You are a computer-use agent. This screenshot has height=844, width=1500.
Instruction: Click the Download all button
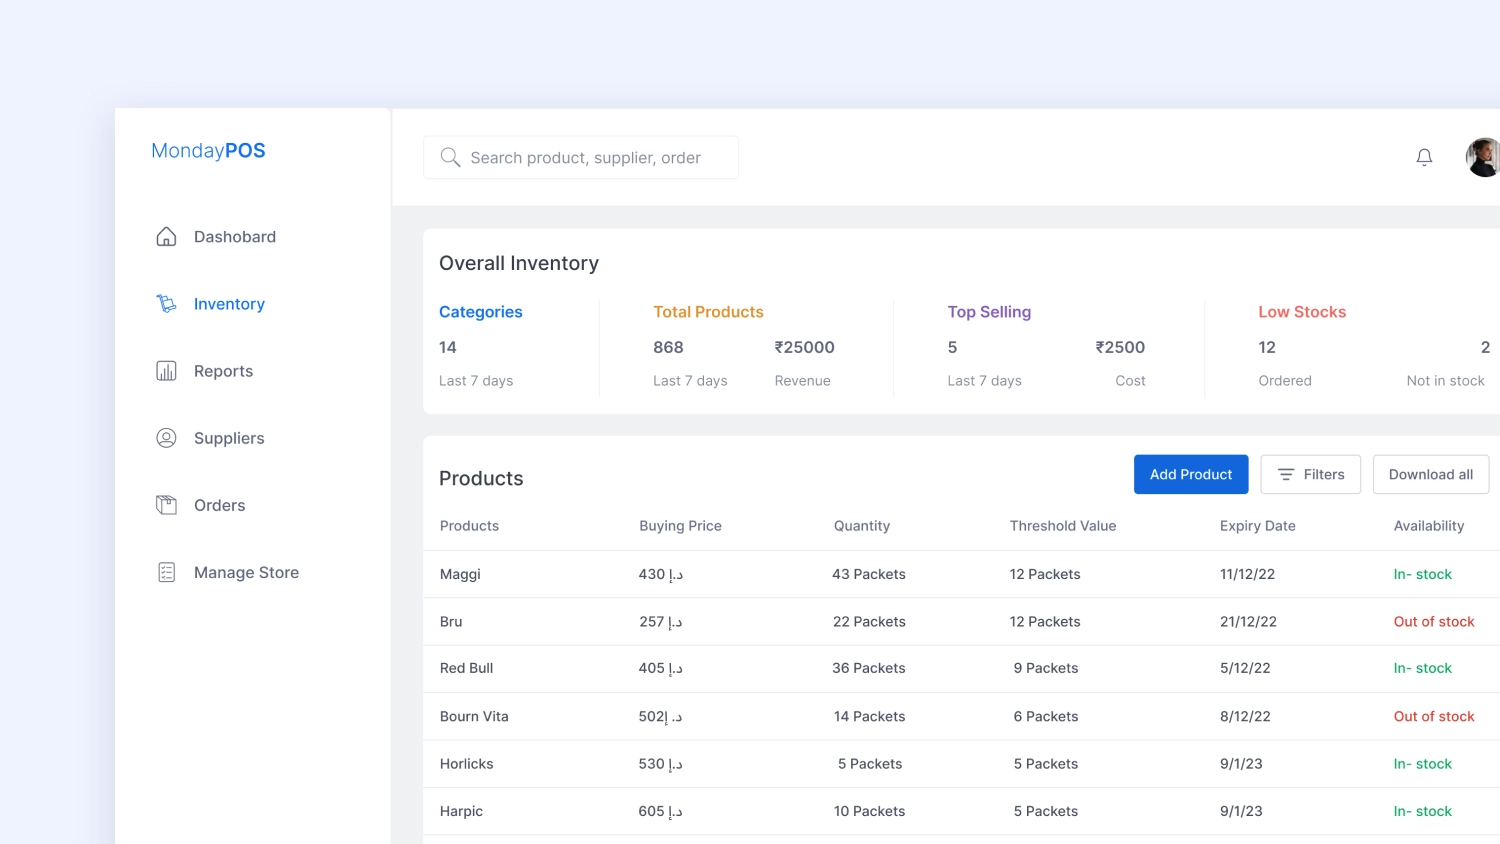1430,474
